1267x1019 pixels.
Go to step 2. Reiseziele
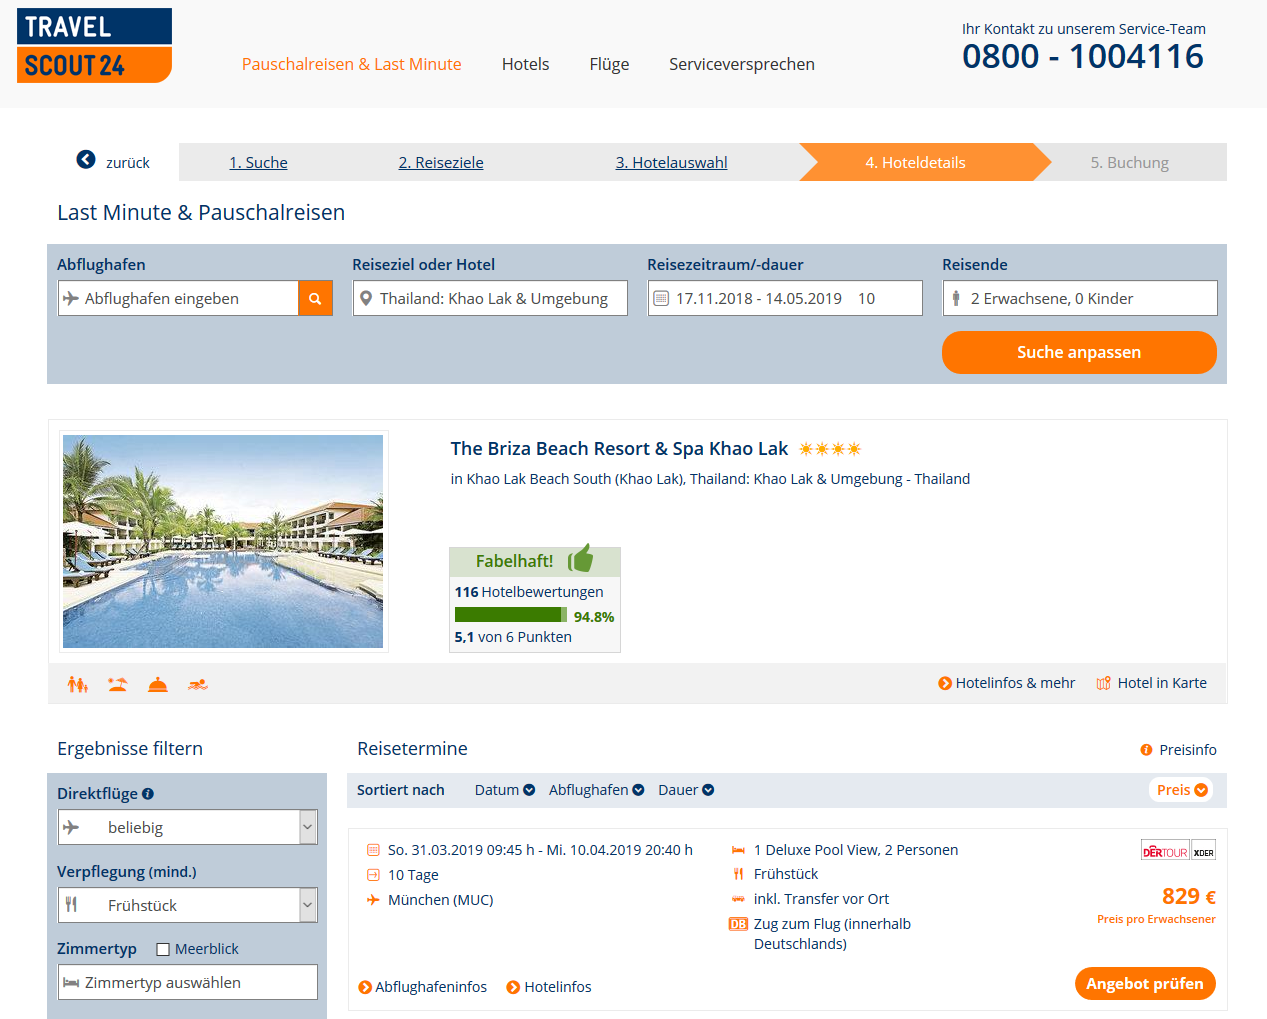pyautogui.click(x=441, y=162)
